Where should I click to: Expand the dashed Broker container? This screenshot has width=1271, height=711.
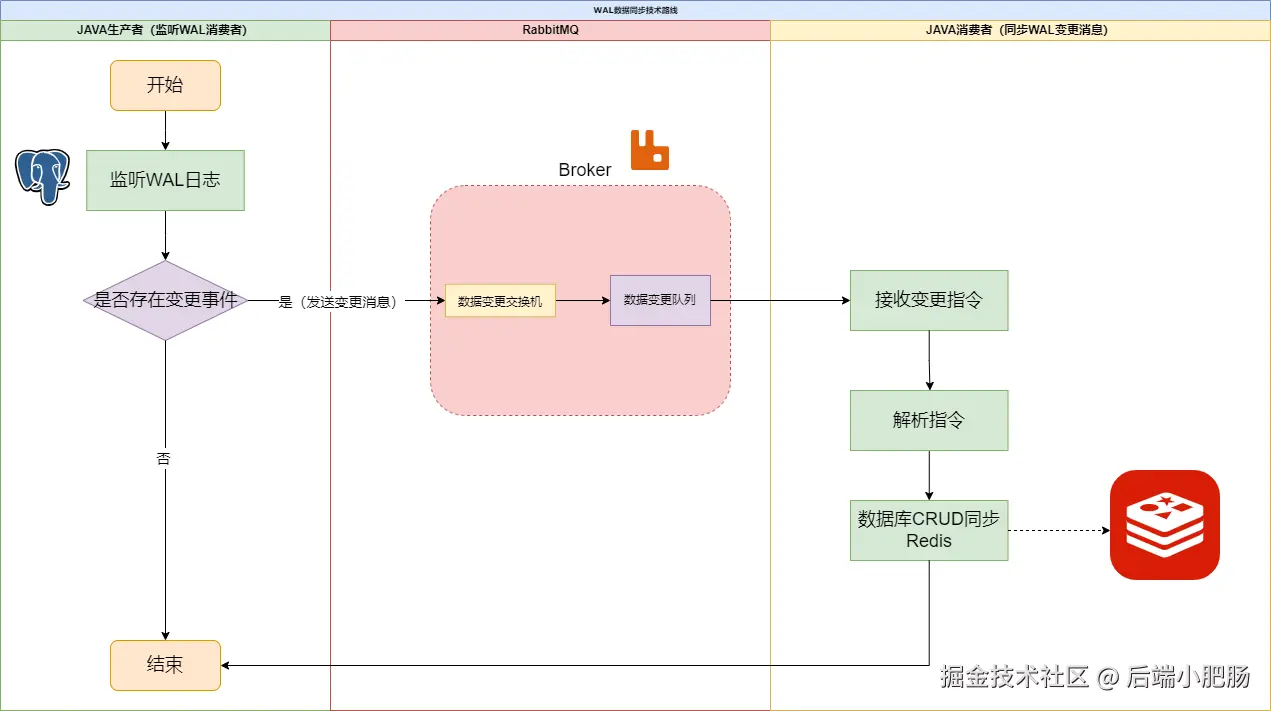(580, 230)
